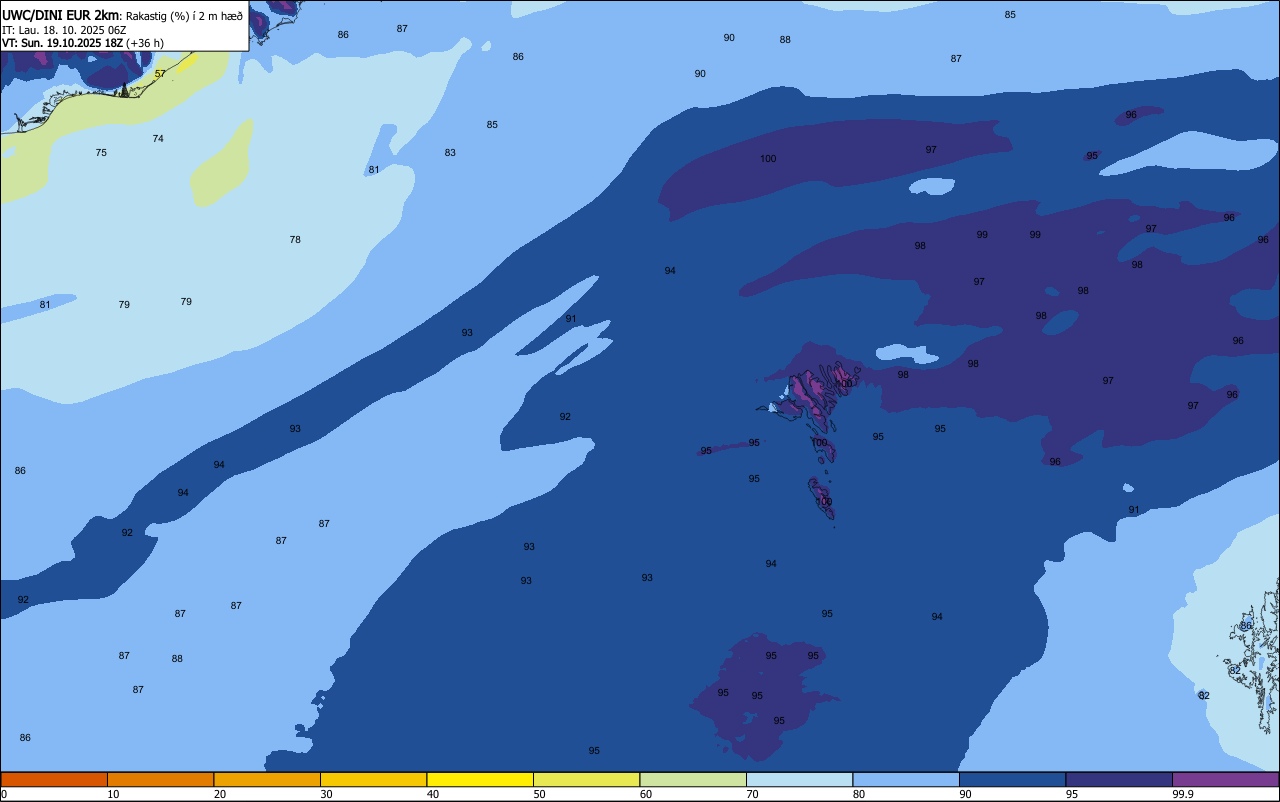Click the light blue 80–90 legend swatch

point(906,779)
